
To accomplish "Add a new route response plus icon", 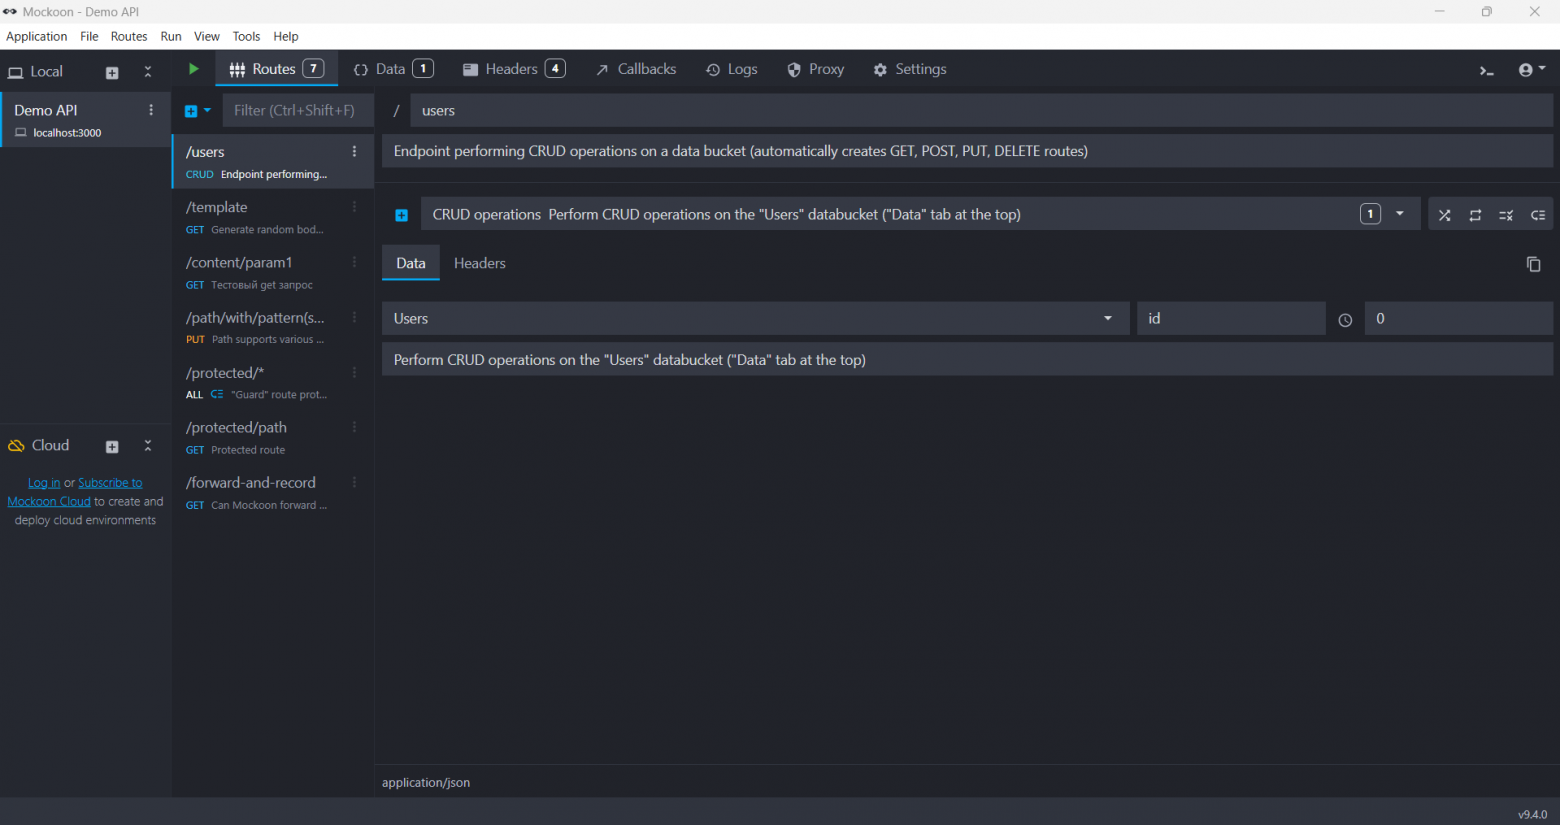I will click(401, 215).
